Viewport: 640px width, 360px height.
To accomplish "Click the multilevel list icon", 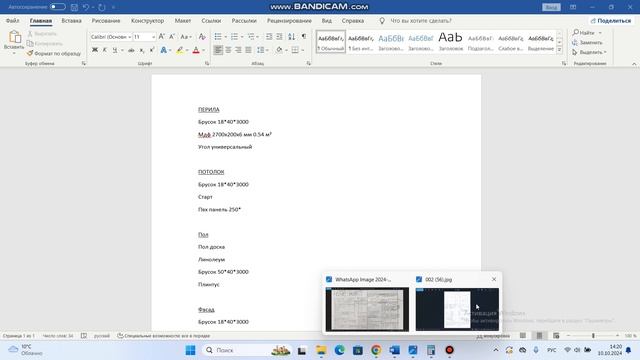I will click(251, 37).
